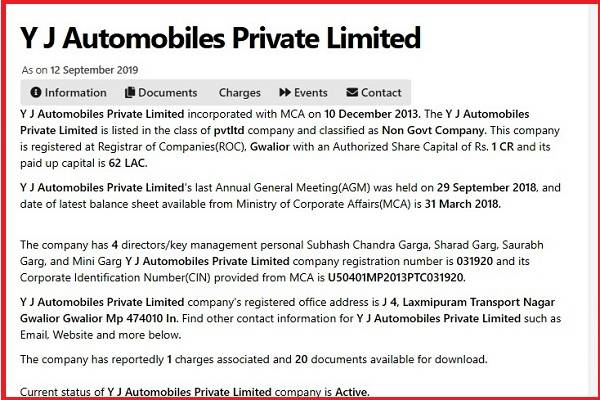Image resolution: width=600 pixels, height=400 pixels.
Task: Click the registered address 'J 4, Laxmipuram Transport Nagar'
Action: pos(468,302)
